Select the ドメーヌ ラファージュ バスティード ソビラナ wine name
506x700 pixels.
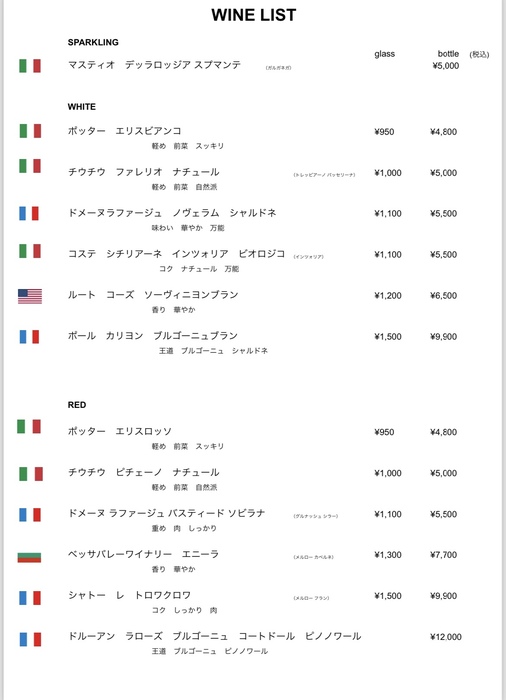(x=167, y=513)
